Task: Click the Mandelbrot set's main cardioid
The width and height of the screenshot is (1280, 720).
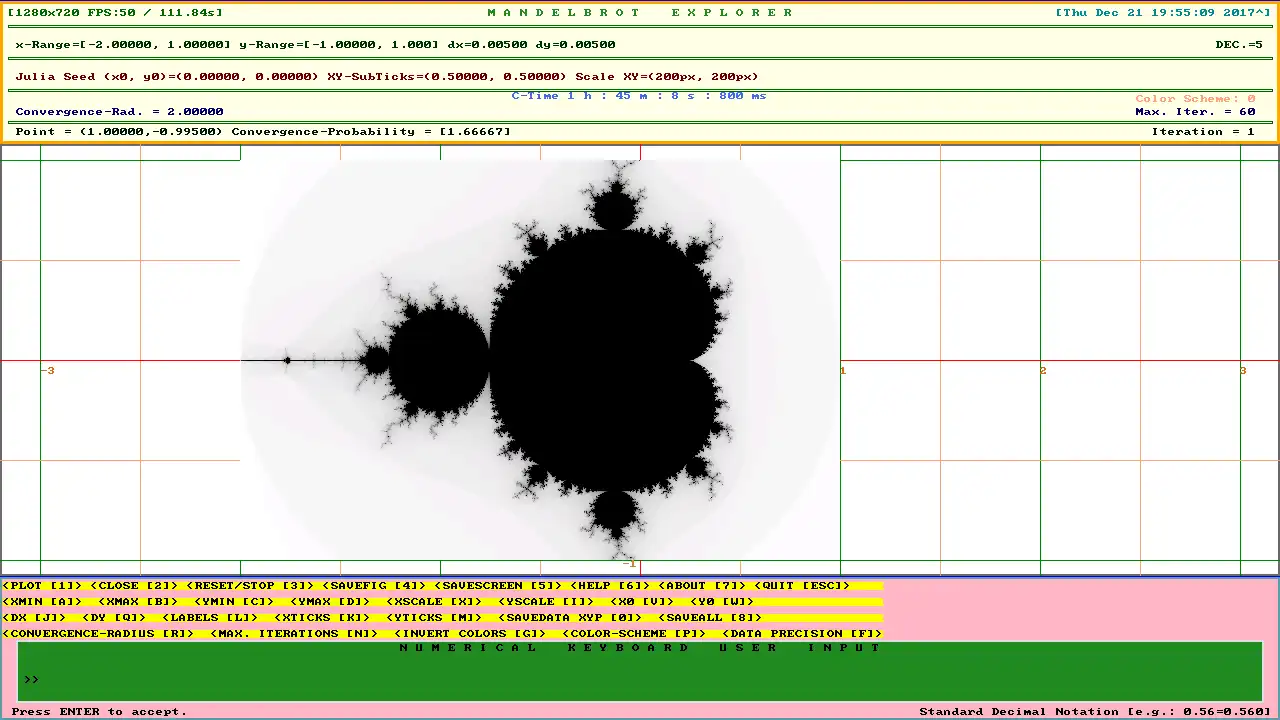Action: coord(600,360)
